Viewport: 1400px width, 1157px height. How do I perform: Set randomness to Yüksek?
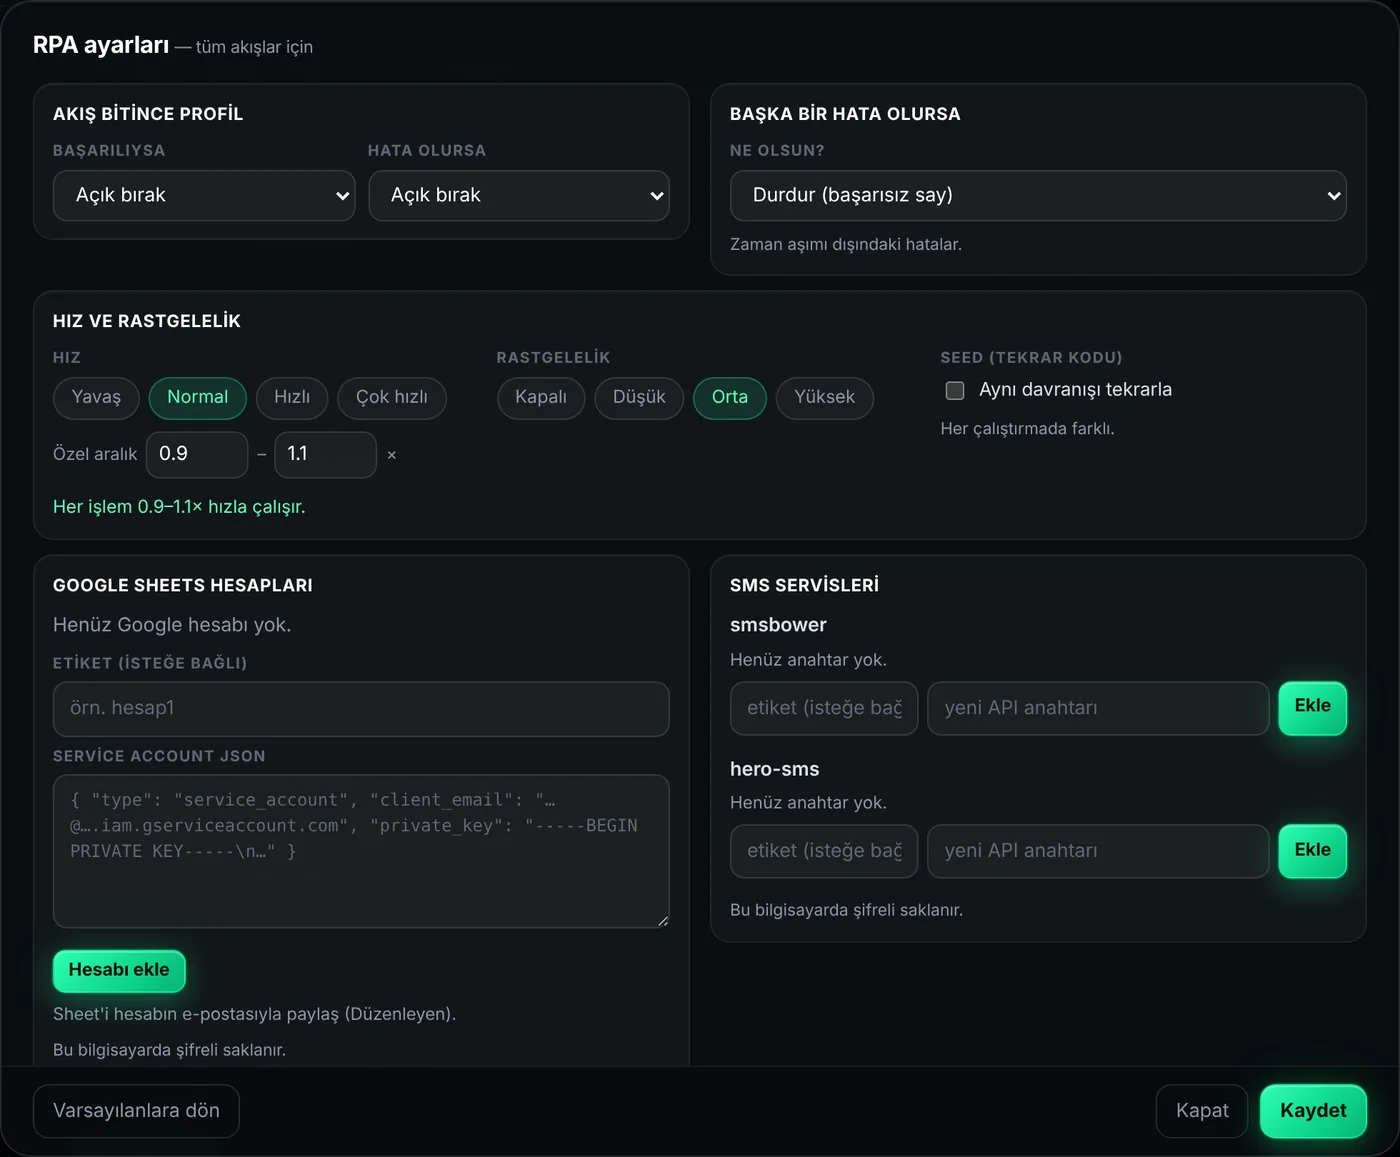(x=825, y=397)
